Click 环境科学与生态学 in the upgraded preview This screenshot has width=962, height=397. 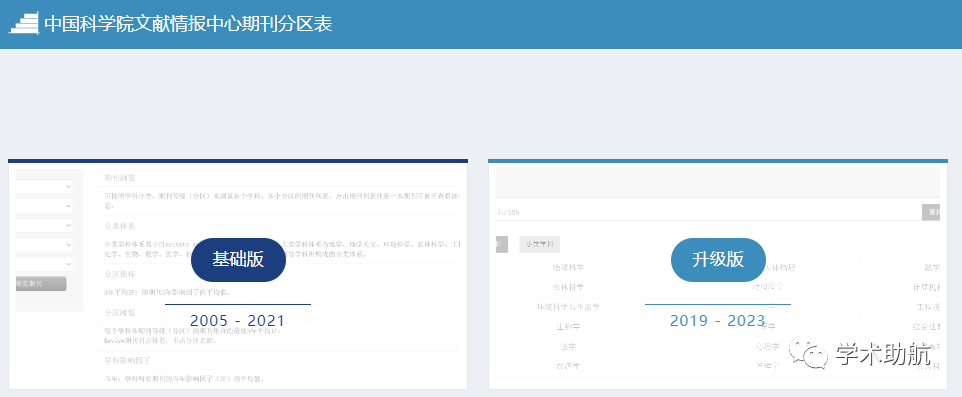568,307
